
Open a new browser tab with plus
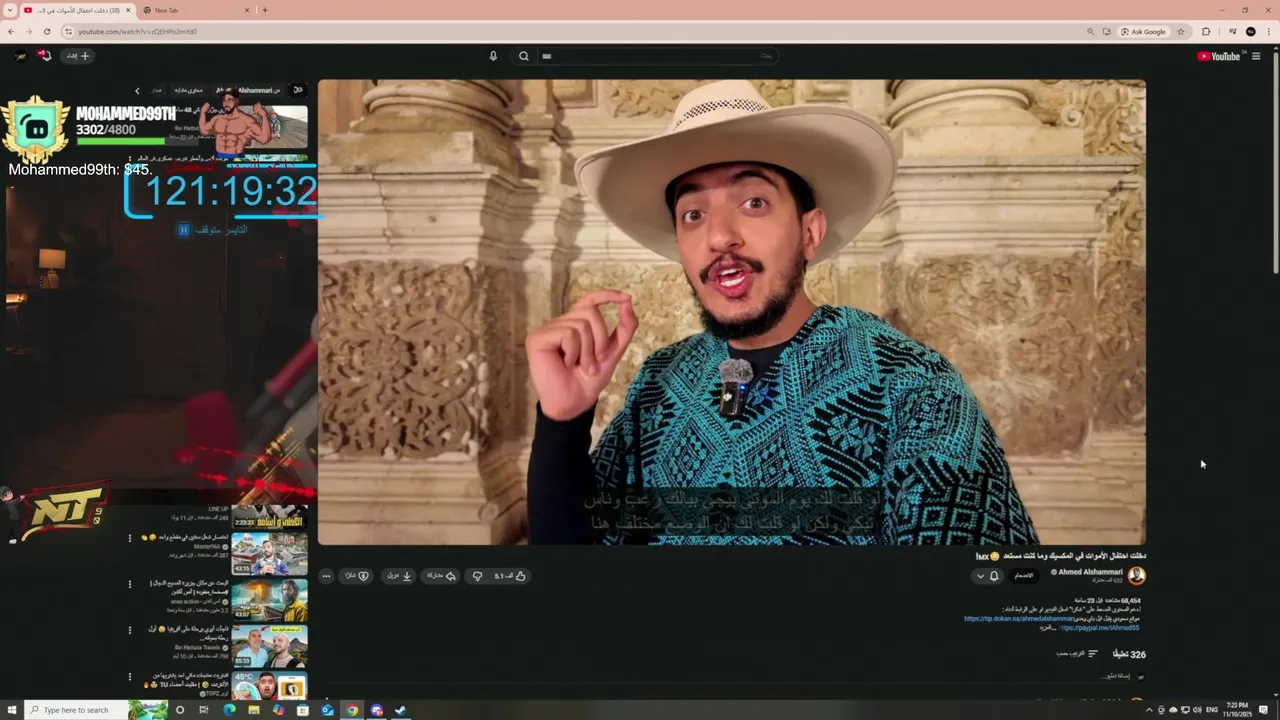point(265,10)
